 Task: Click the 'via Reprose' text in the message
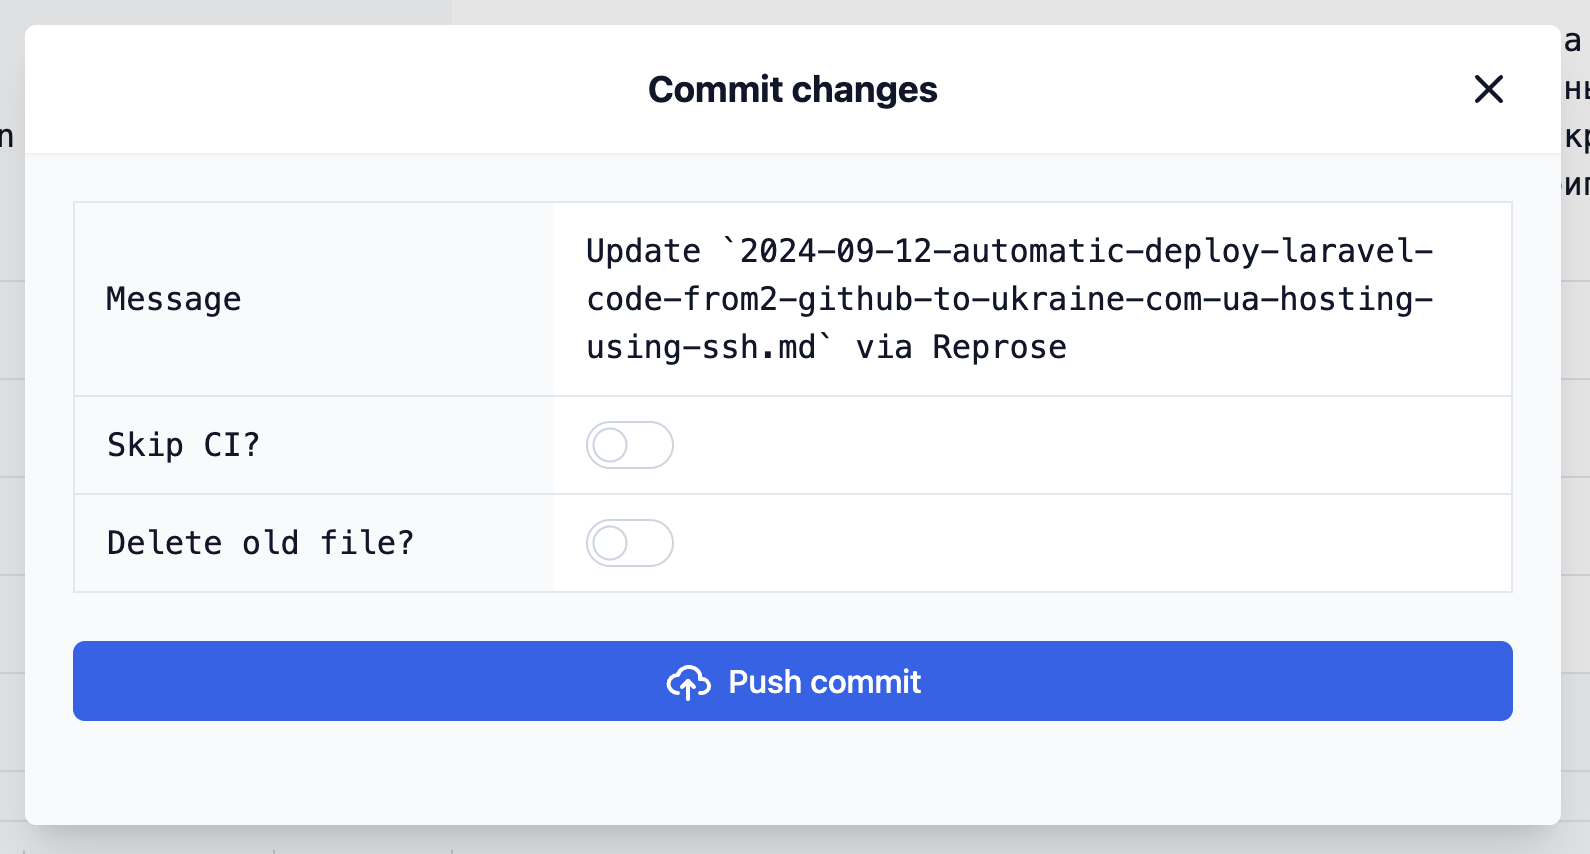pos(960,347)
